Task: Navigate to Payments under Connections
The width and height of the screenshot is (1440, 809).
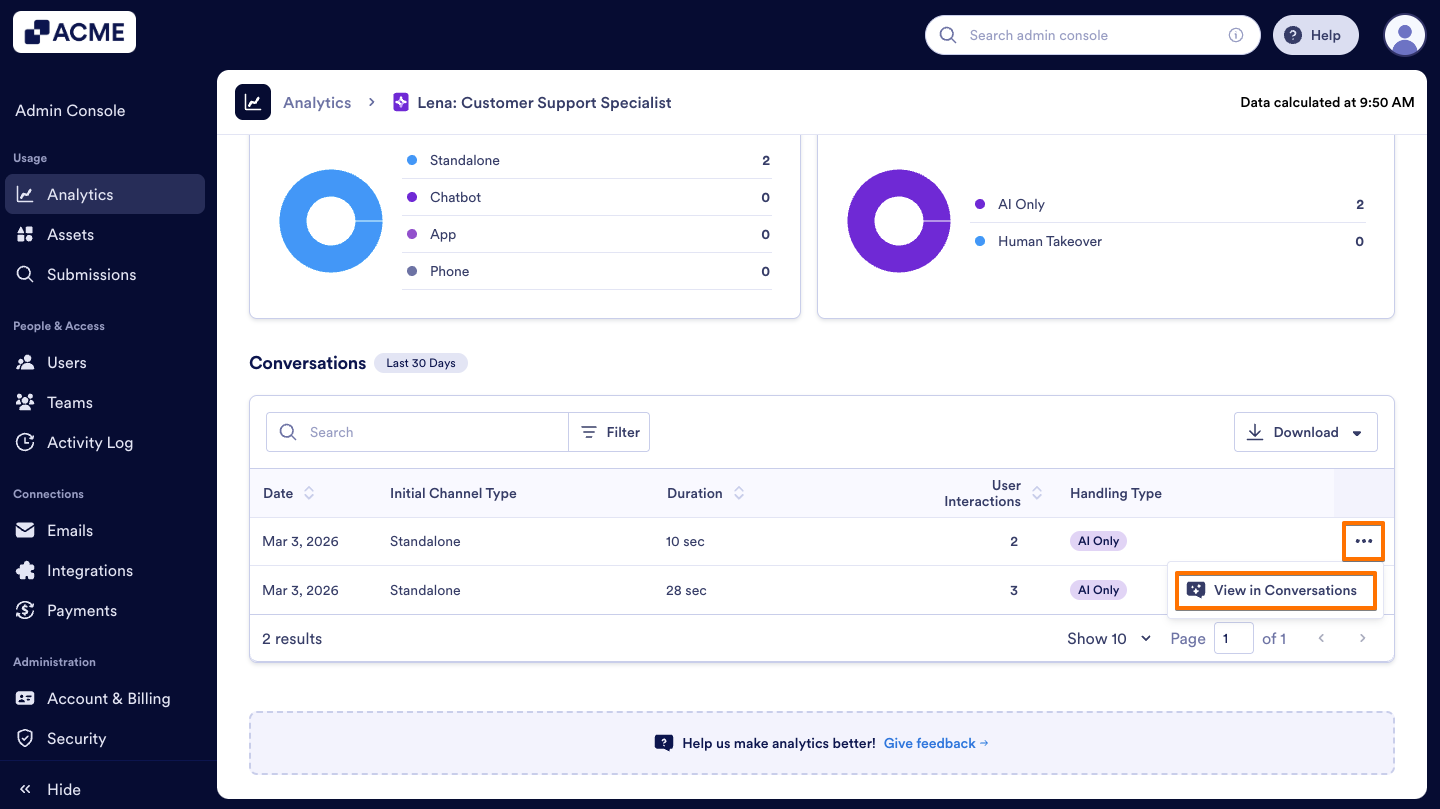Action: point(82,610)
